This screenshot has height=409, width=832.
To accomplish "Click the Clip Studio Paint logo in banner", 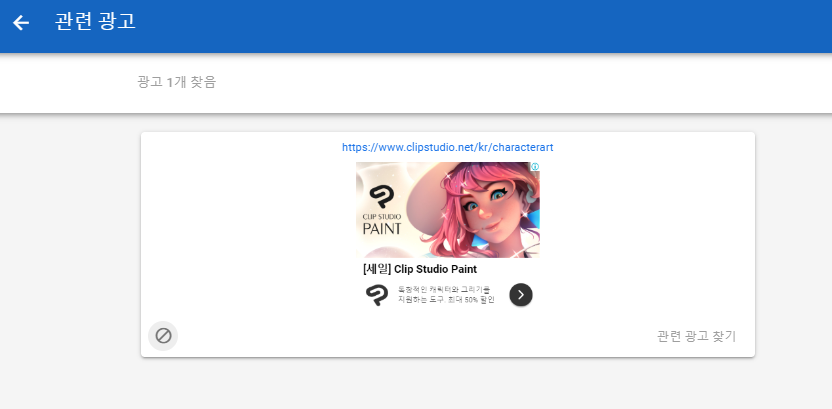I will point(382,210).
